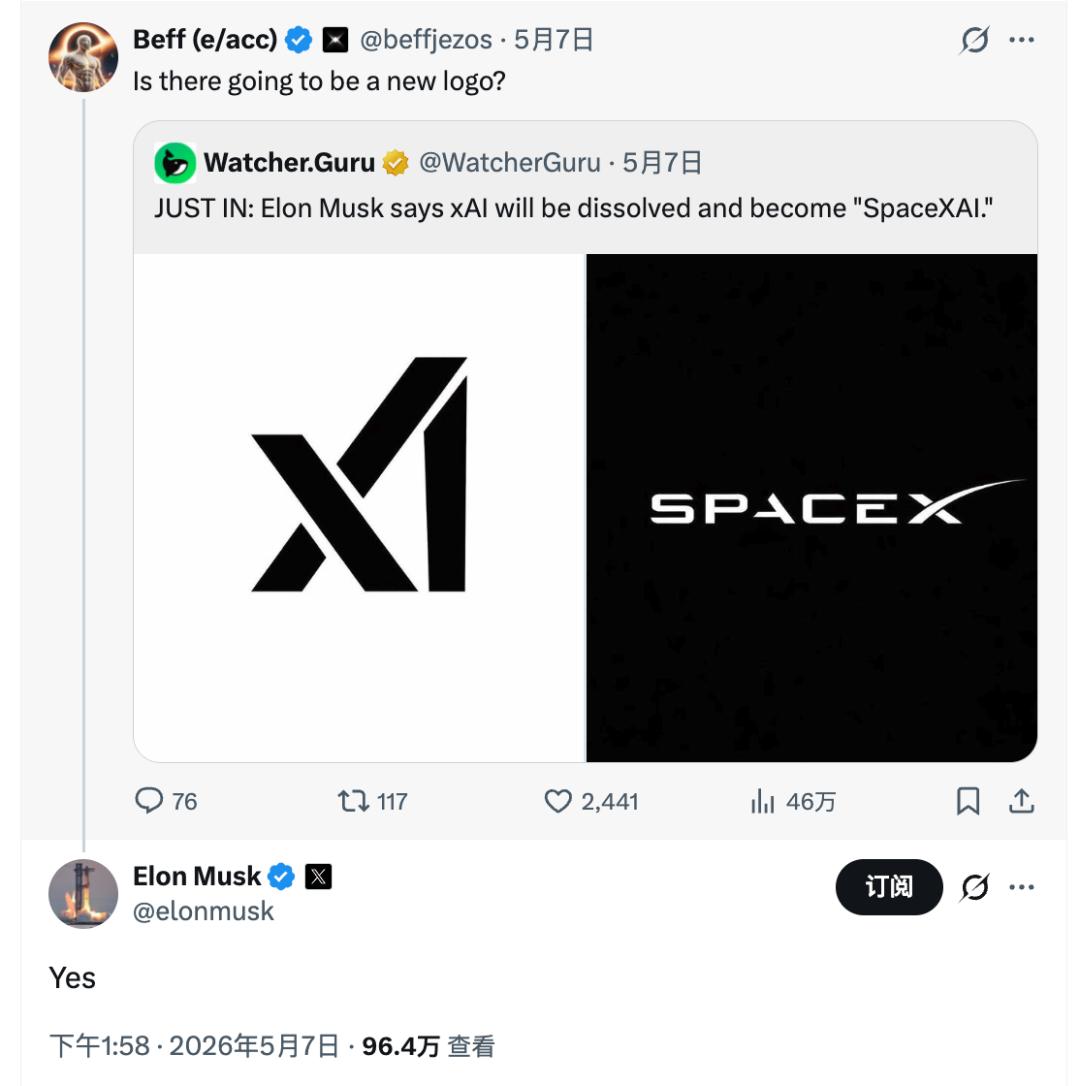Click Watcher.Guru account name in quote
Image resolution: width=1080 pixels, height=1086 pixels.
click(x=290, y=163)
